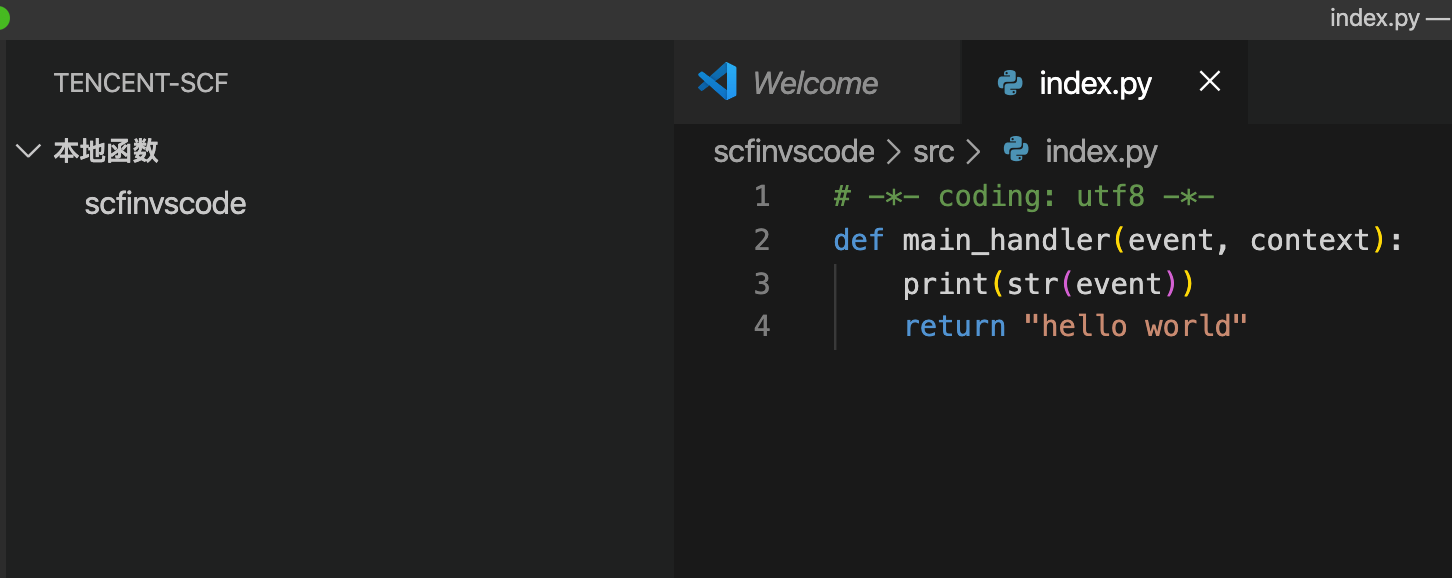Click the Python icon on index.py tab
This screenshot has height=578, width=1452.
tap(1010, 83)
